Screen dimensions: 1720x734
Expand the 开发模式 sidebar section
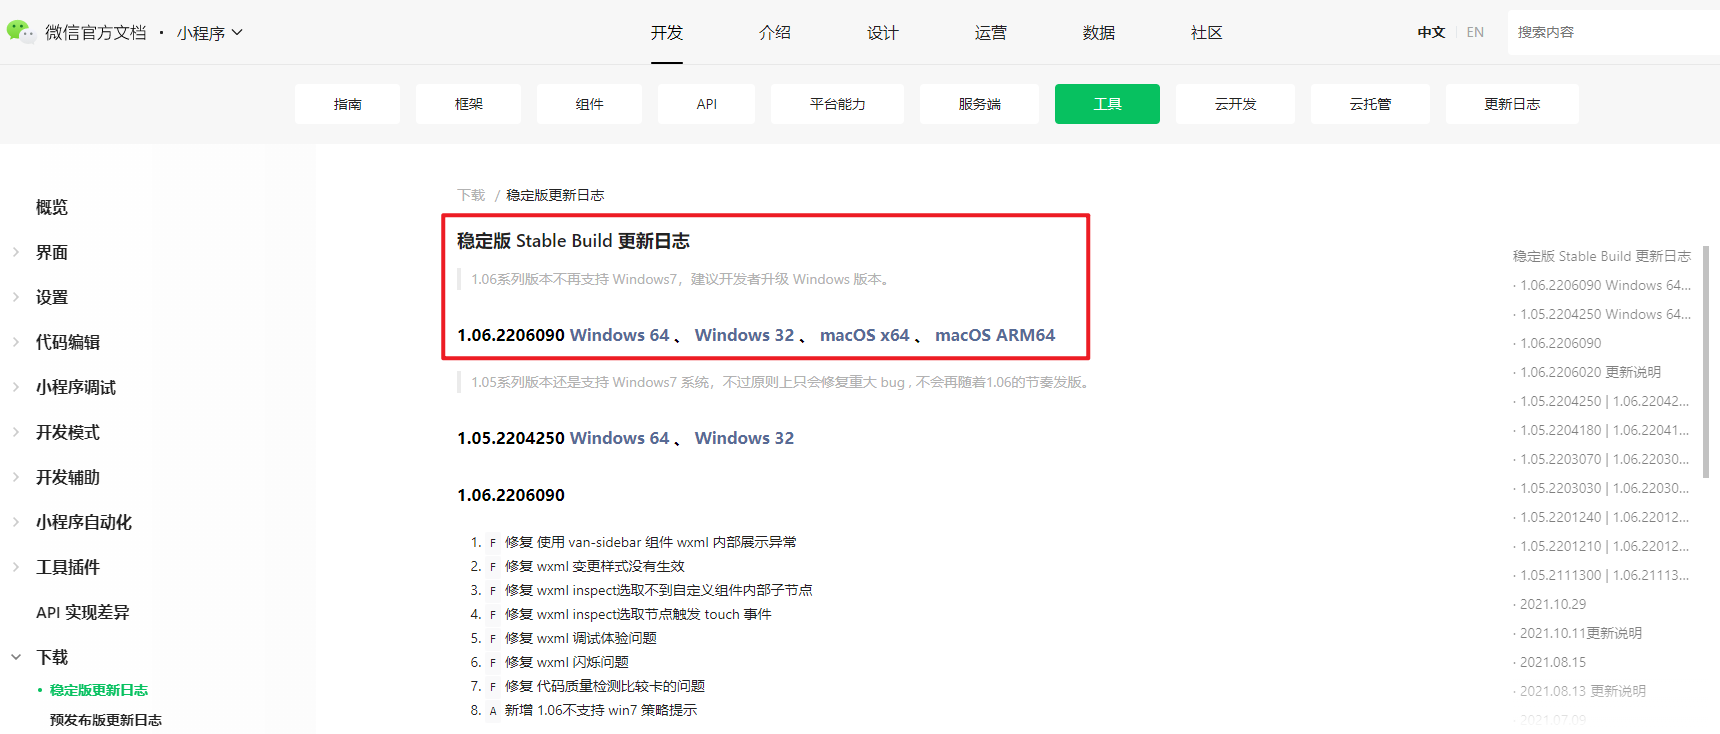click(68, 432)
